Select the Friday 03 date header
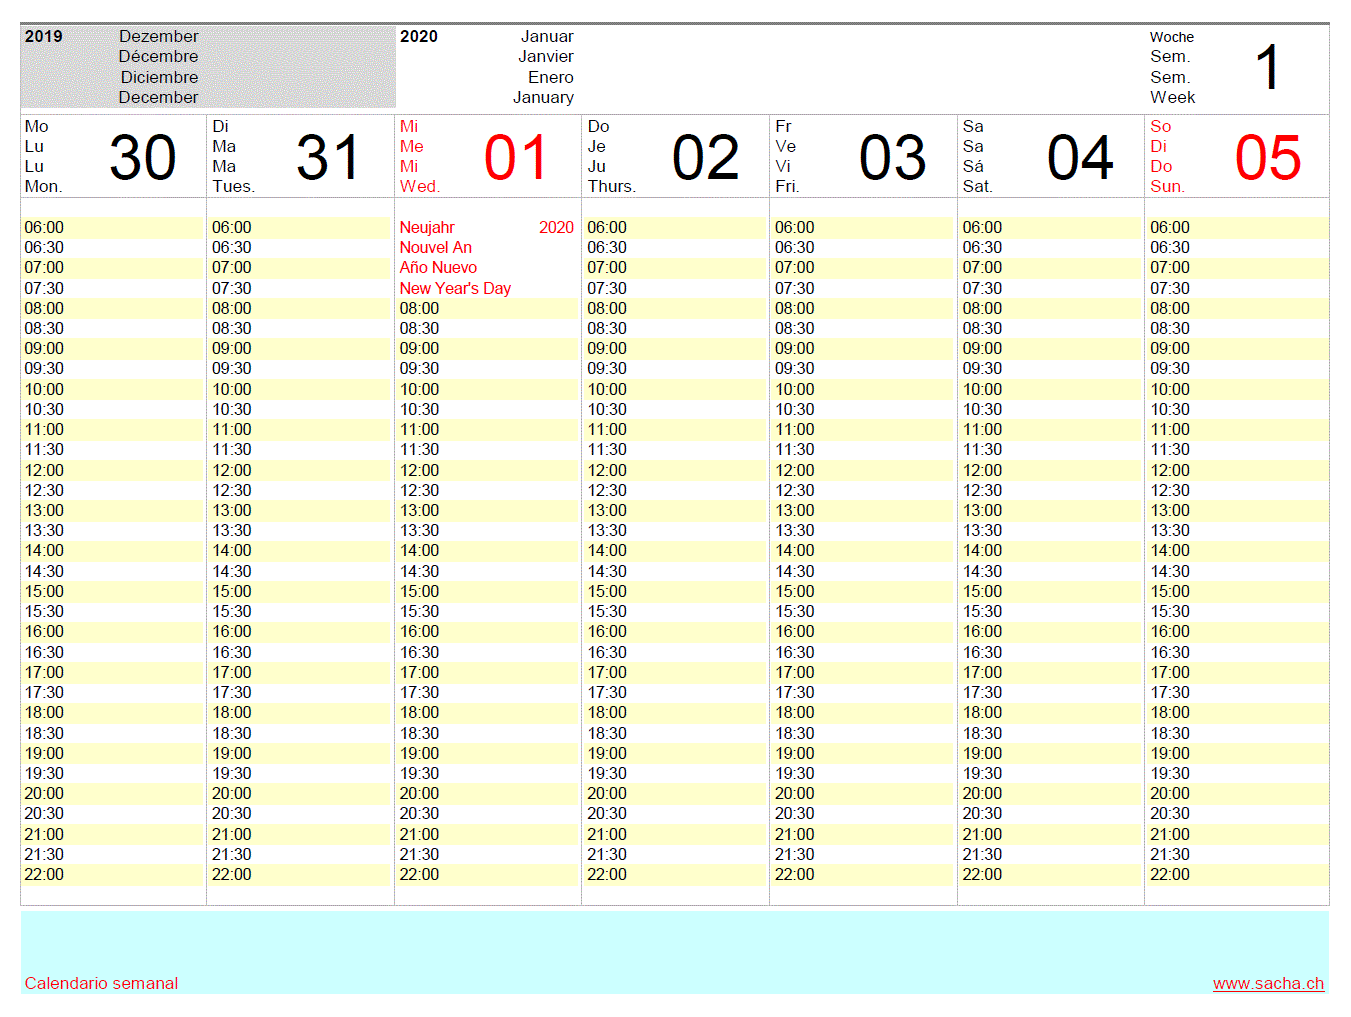Viewport: 1351px width, 1017px height. [863, 156]
